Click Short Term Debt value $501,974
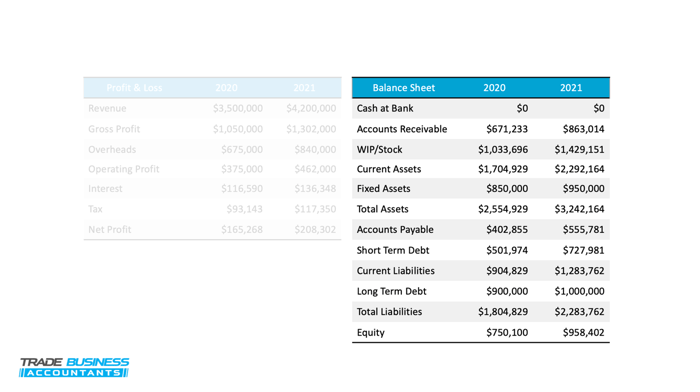Viewport: 700px width, 392px height. 507,250
